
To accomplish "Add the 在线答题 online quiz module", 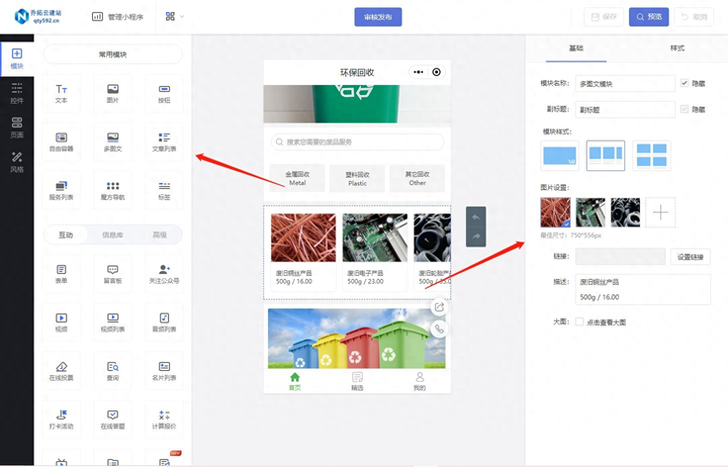I will pos(113,419).
